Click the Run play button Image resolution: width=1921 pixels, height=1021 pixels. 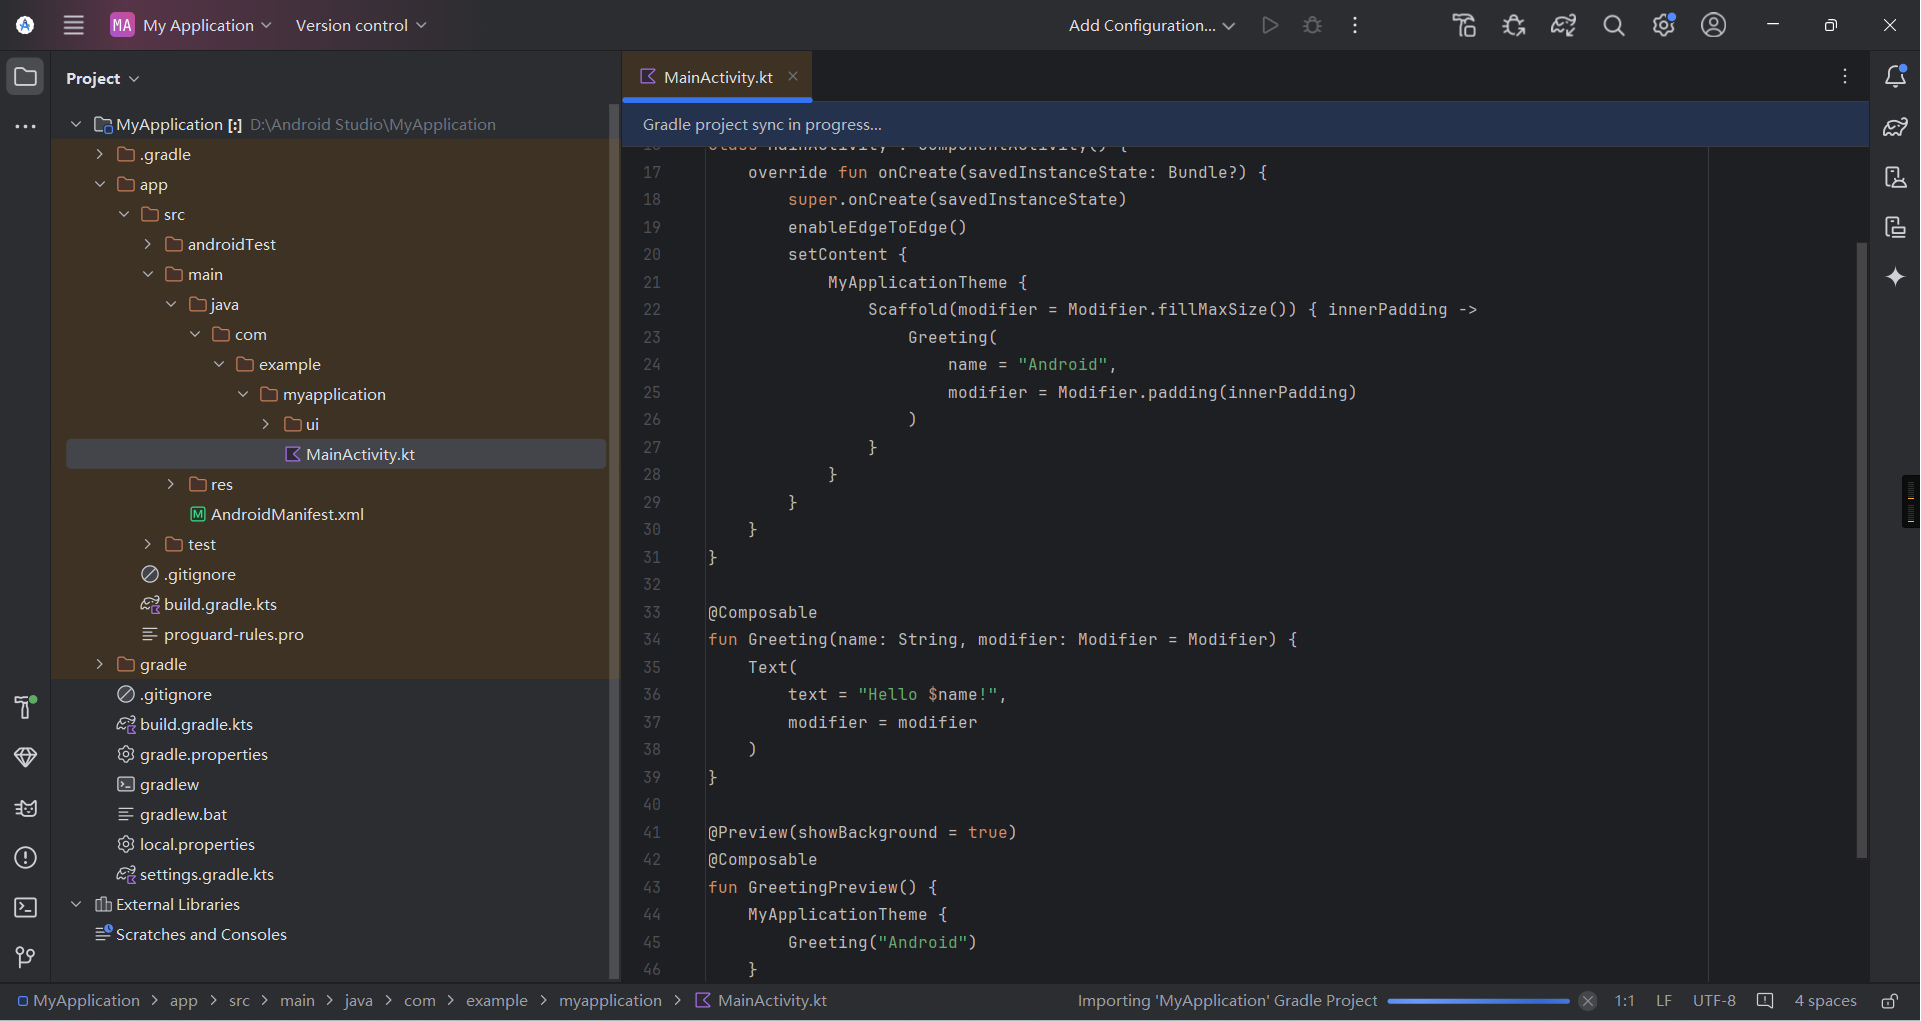tap(1270, 25)
